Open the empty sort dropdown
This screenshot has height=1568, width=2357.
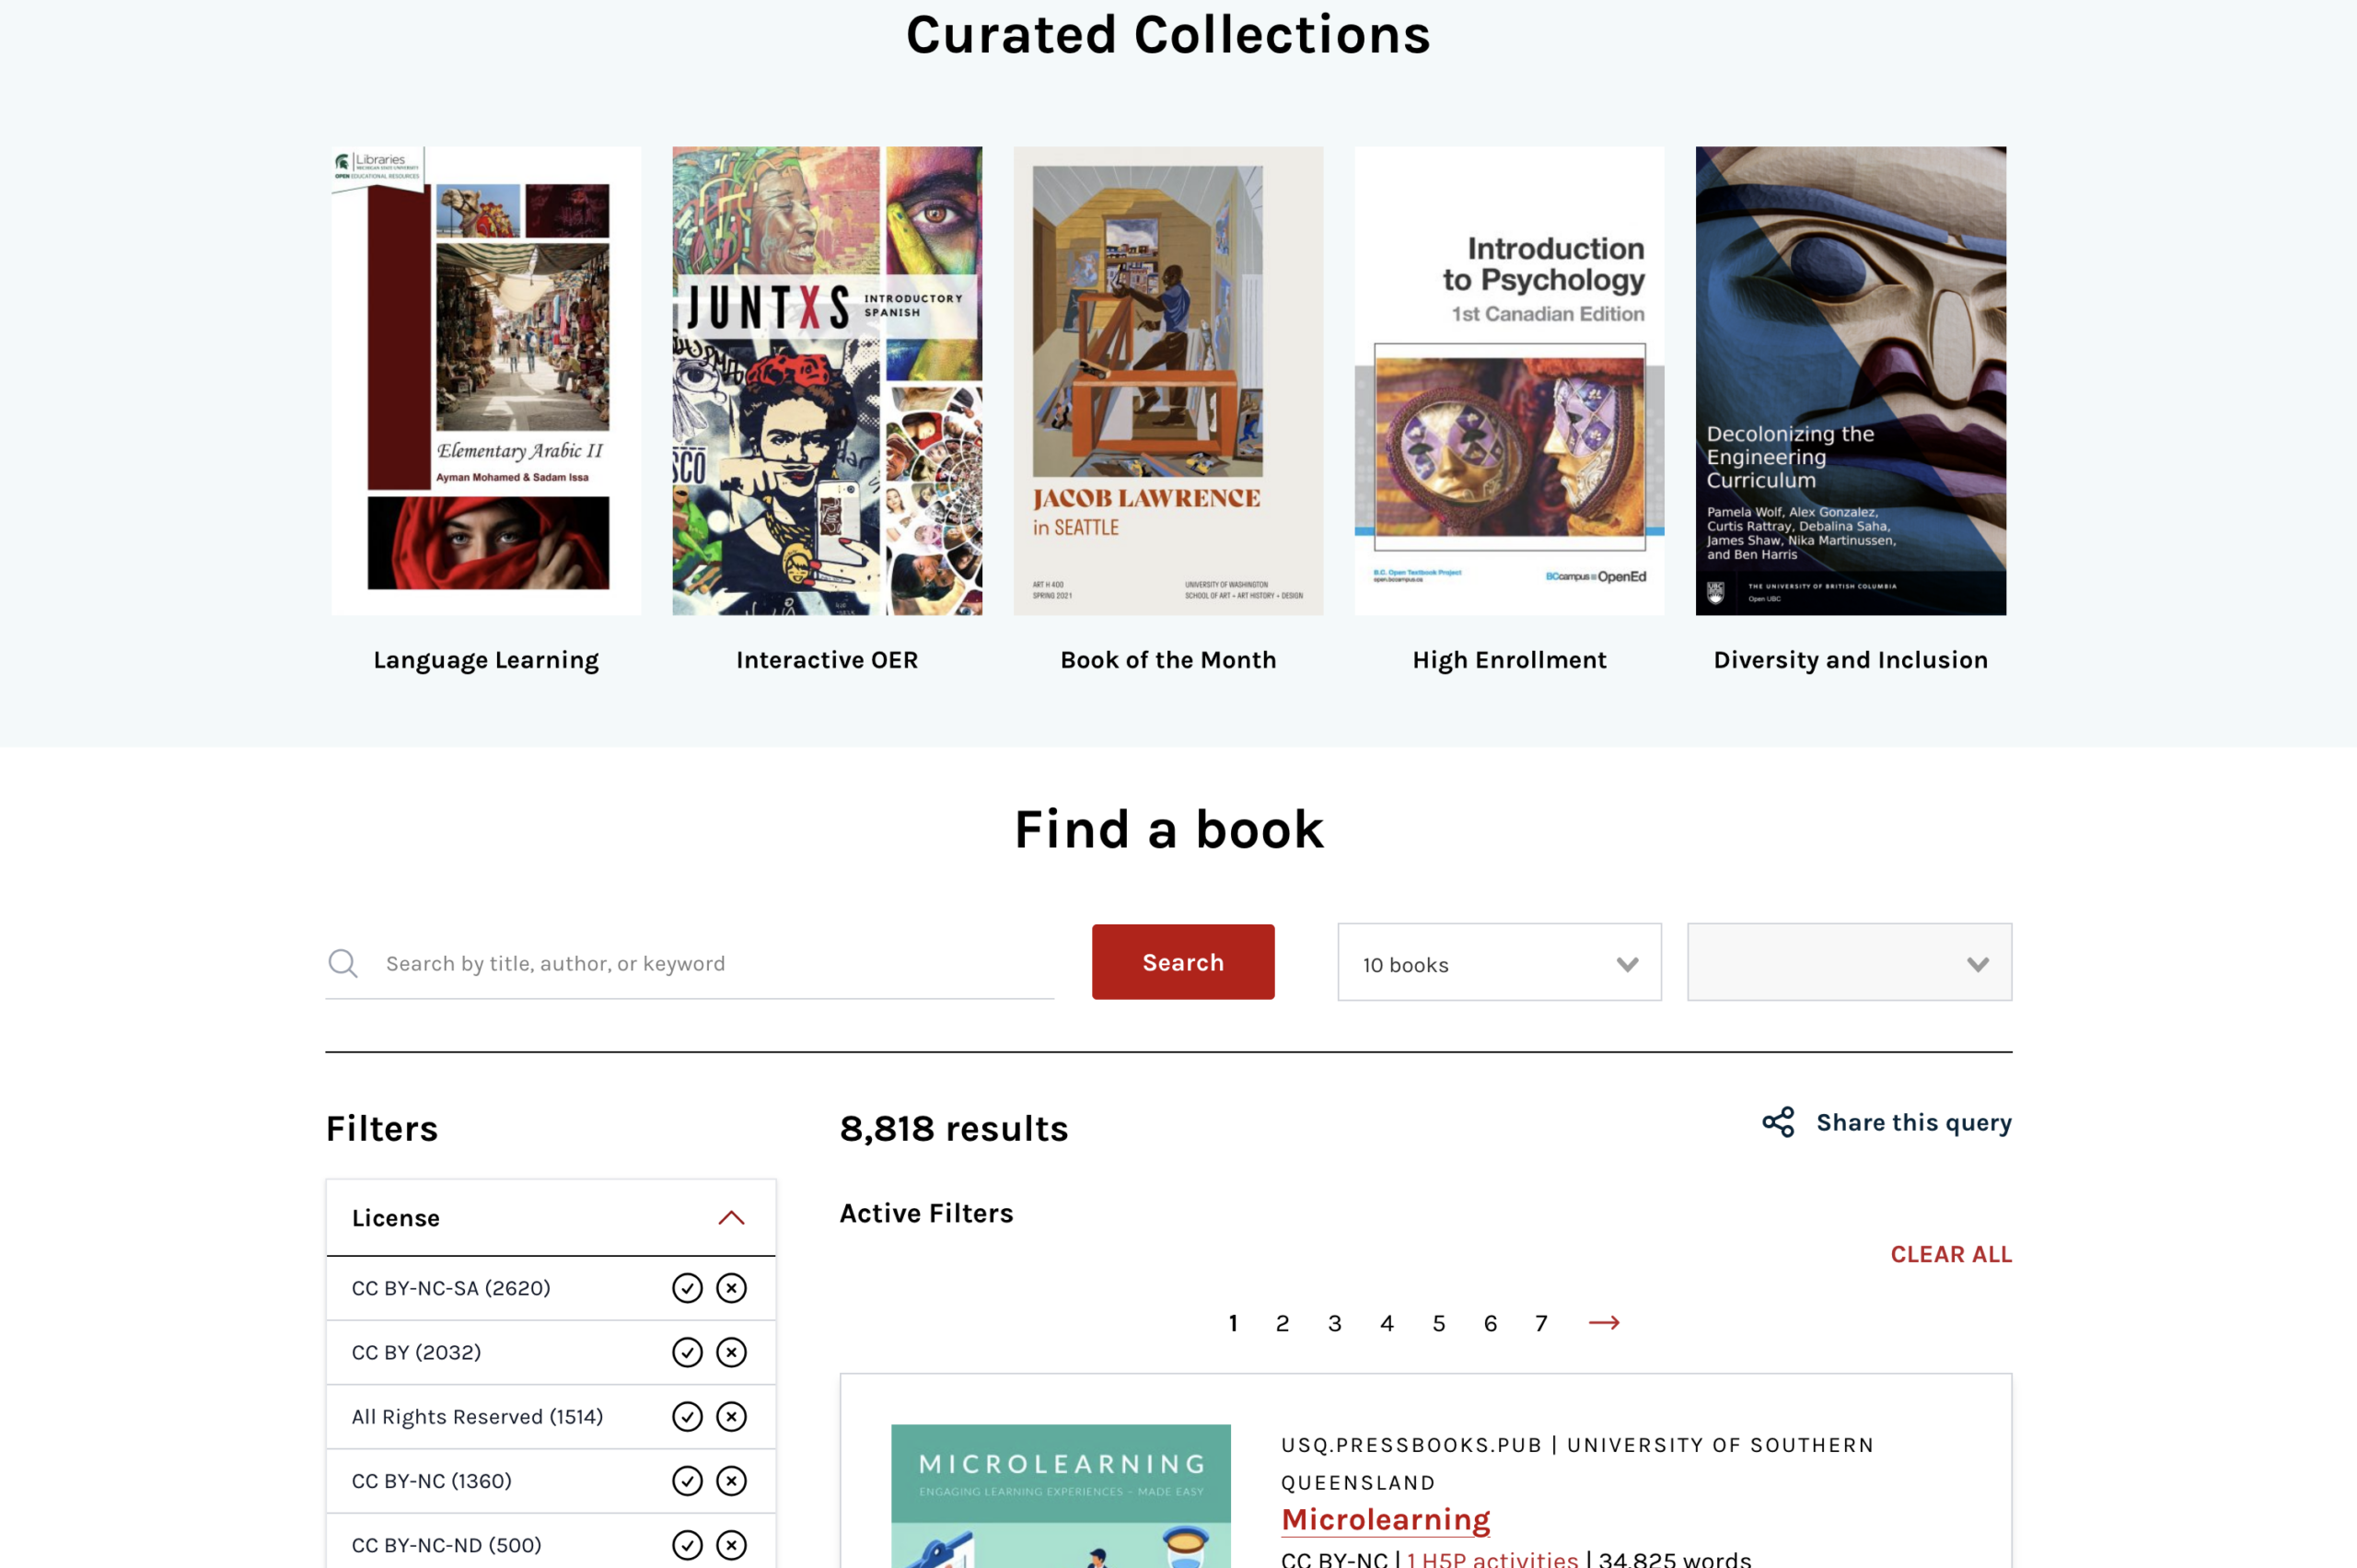click(x=1849, y=962)
